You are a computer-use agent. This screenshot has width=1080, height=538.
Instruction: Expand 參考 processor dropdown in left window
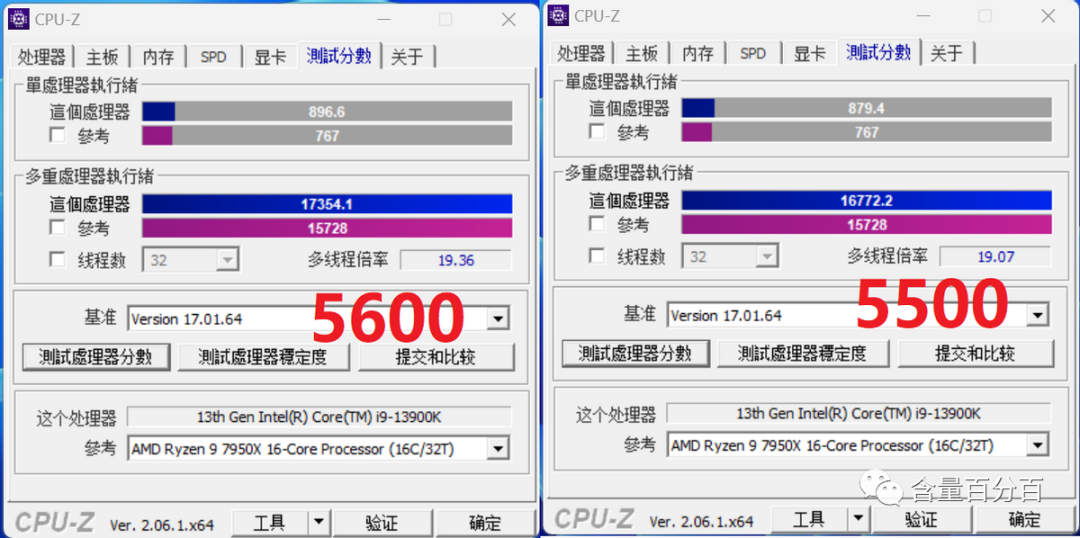pyautogui.click(x=499, y=449)
